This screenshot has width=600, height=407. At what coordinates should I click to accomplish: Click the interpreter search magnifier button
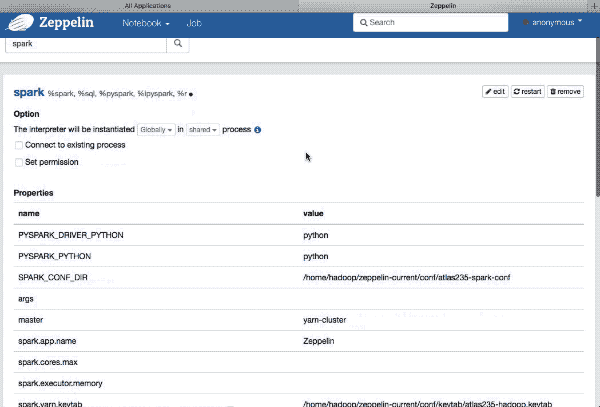coord(178,44)
